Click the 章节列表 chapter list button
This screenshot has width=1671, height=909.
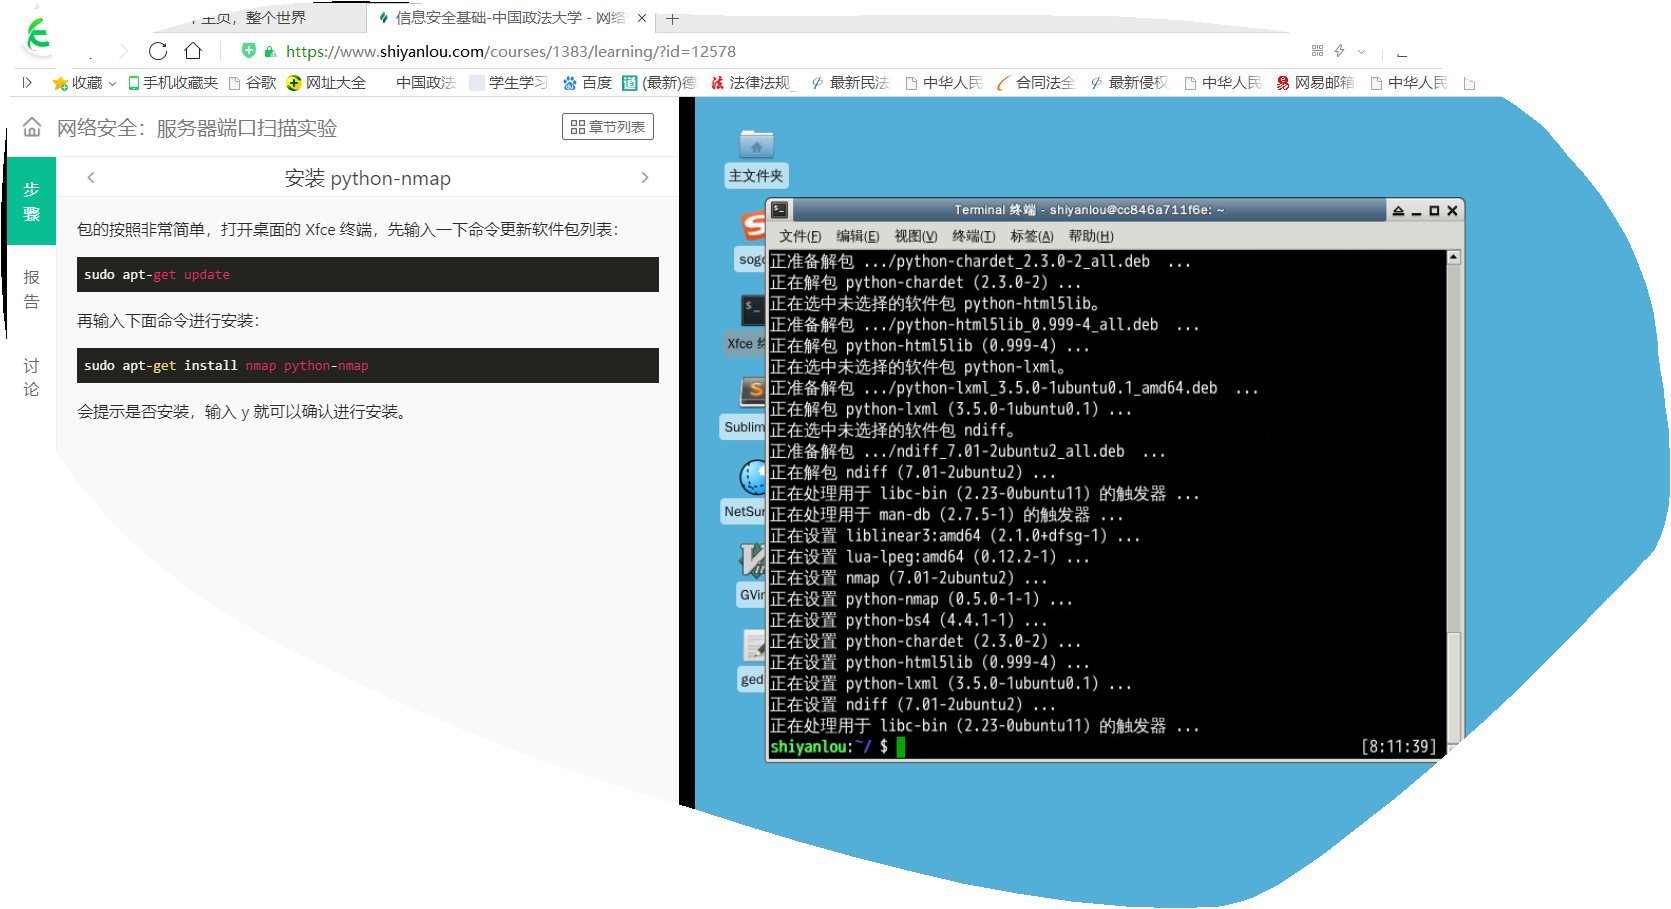point(607,127)
